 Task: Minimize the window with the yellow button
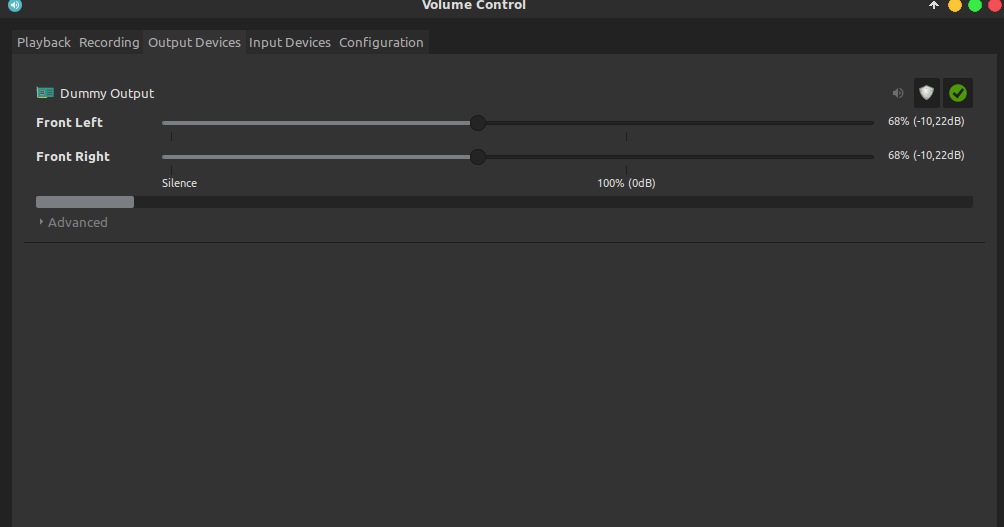955,5
